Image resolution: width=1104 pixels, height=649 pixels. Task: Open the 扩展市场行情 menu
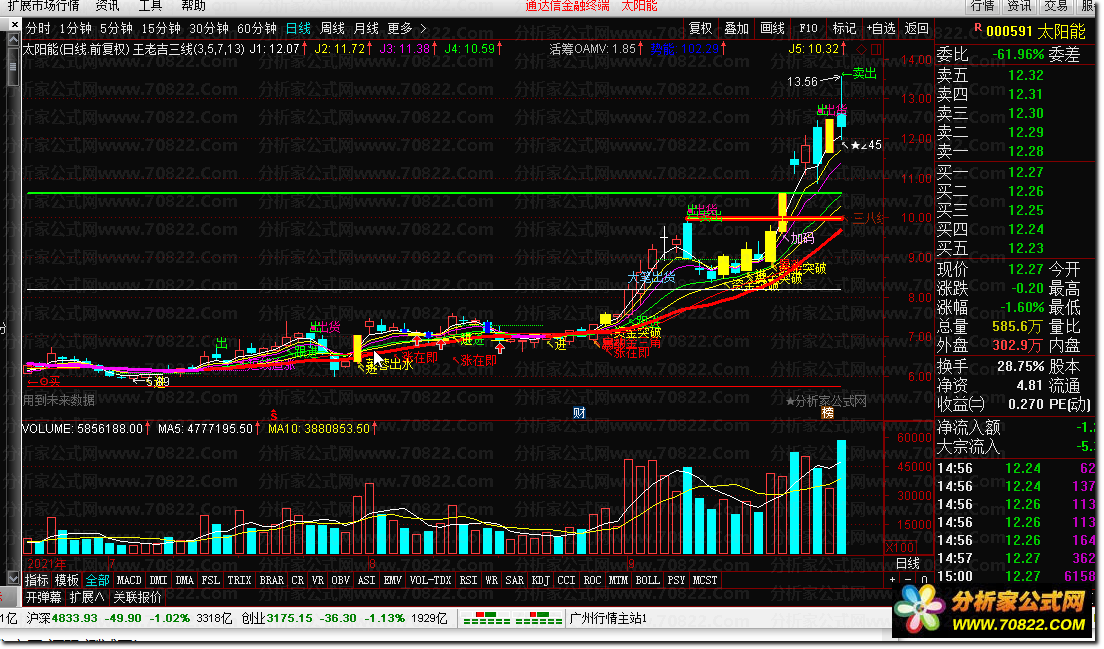44,6
